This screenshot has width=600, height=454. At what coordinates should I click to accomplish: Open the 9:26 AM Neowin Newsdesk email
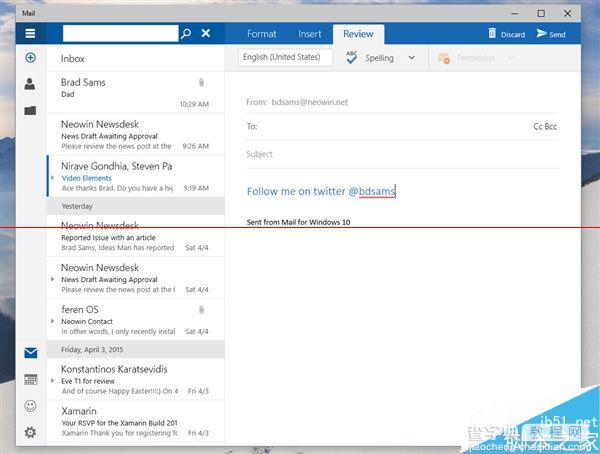coord(135,135)
